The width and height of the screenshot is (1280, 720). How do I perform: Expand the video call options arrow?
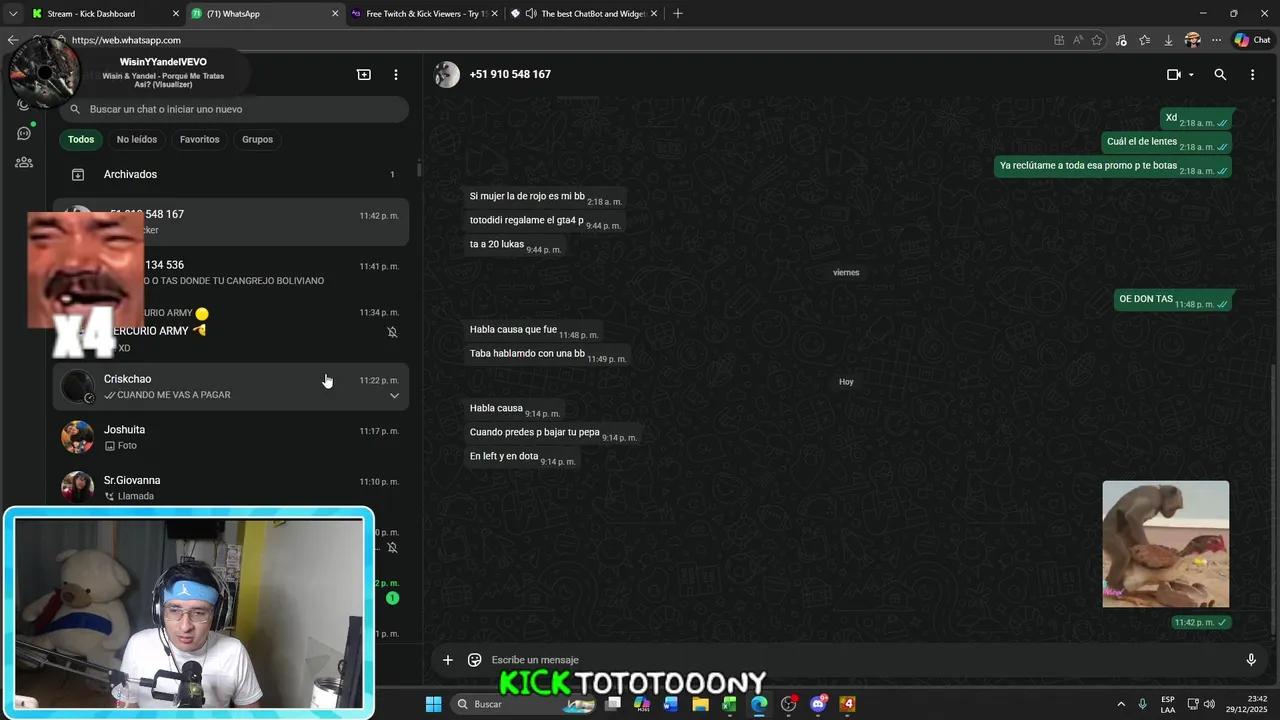point(1191,75)
